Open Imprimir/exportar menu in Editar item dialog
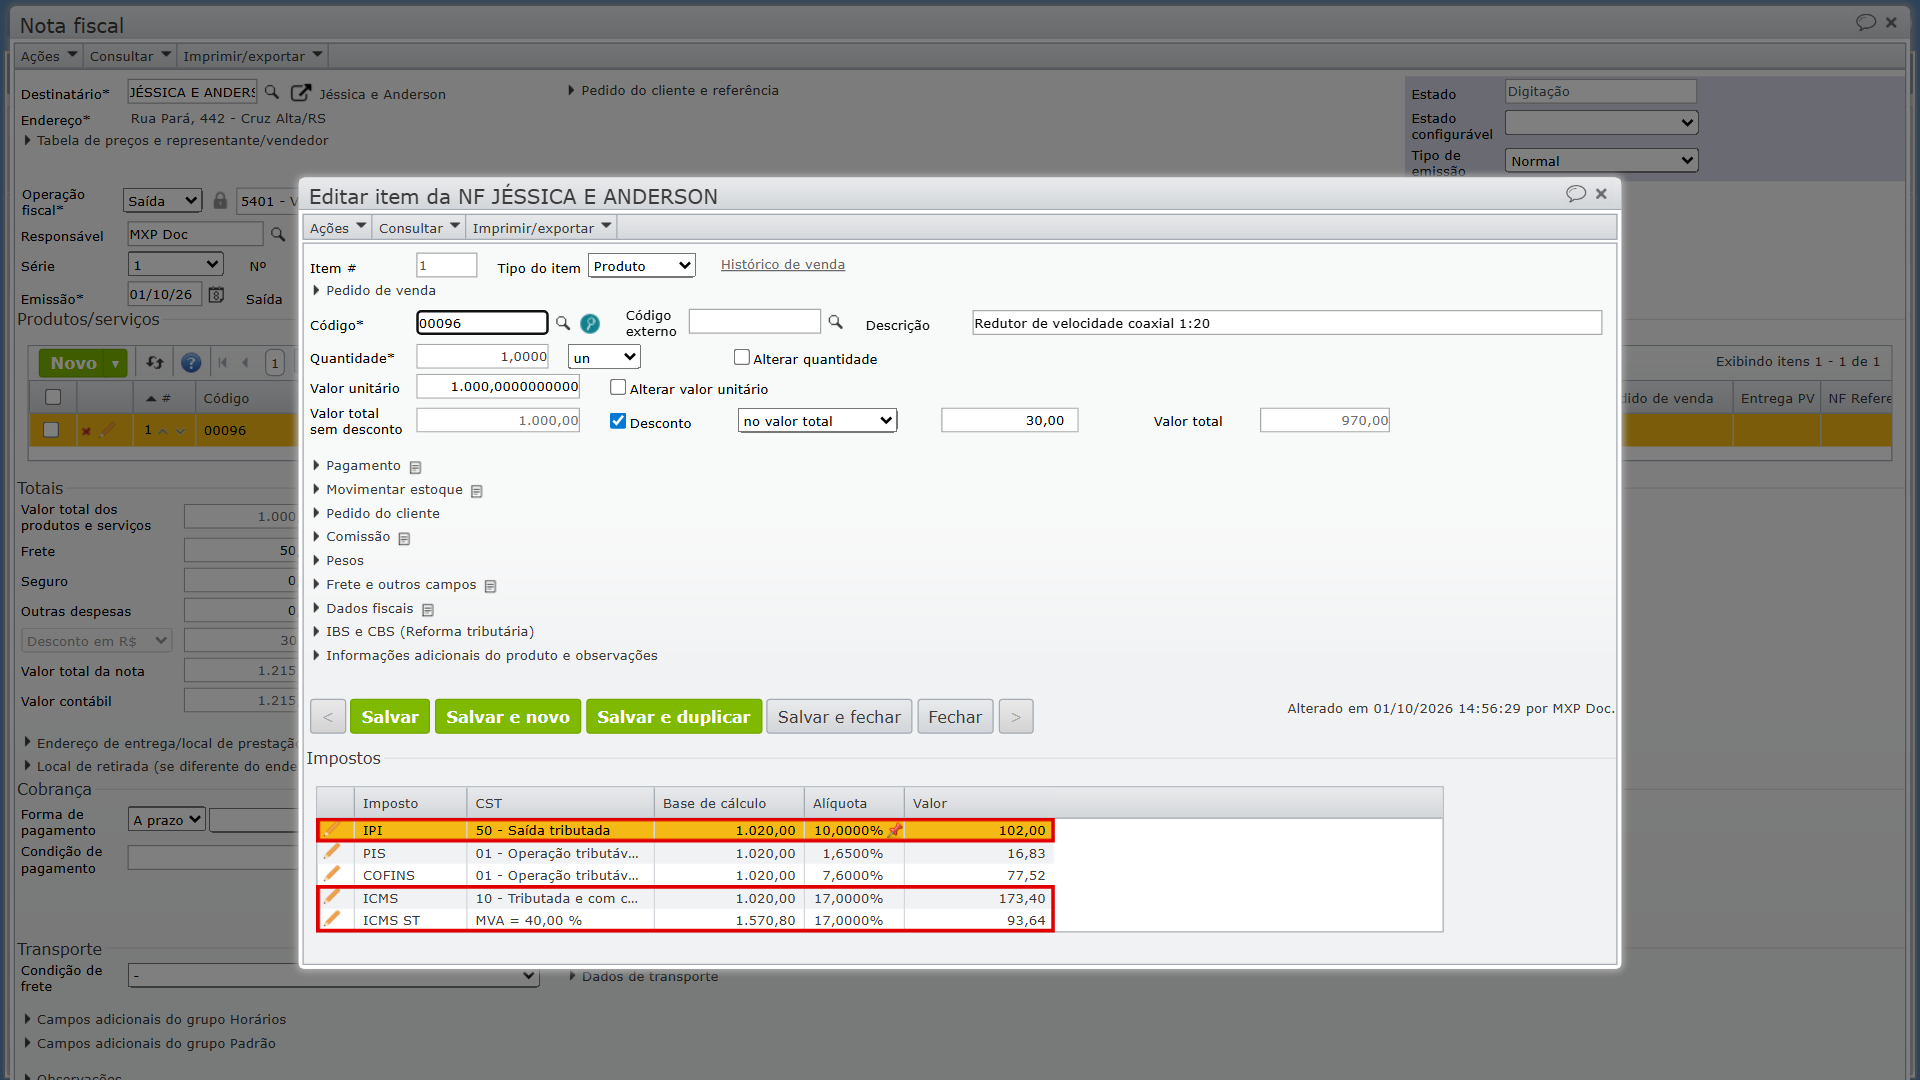1920x1080 pixels. point(541,228)
